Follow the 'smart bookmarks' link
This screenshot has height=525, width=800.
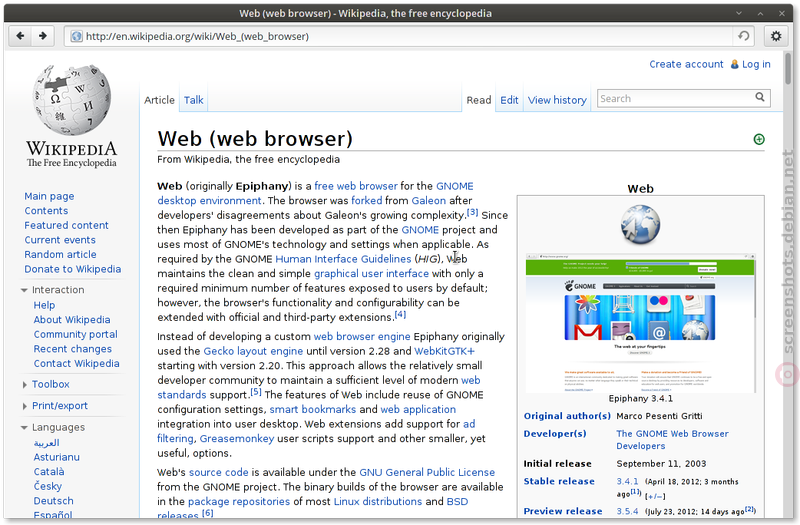click(313, 410)
